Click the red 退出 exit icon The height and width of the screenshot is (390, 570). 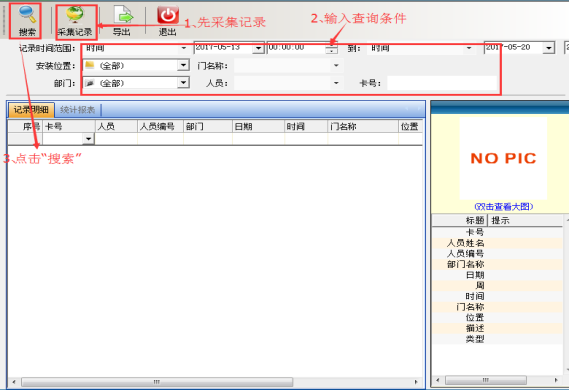point(168,15)
